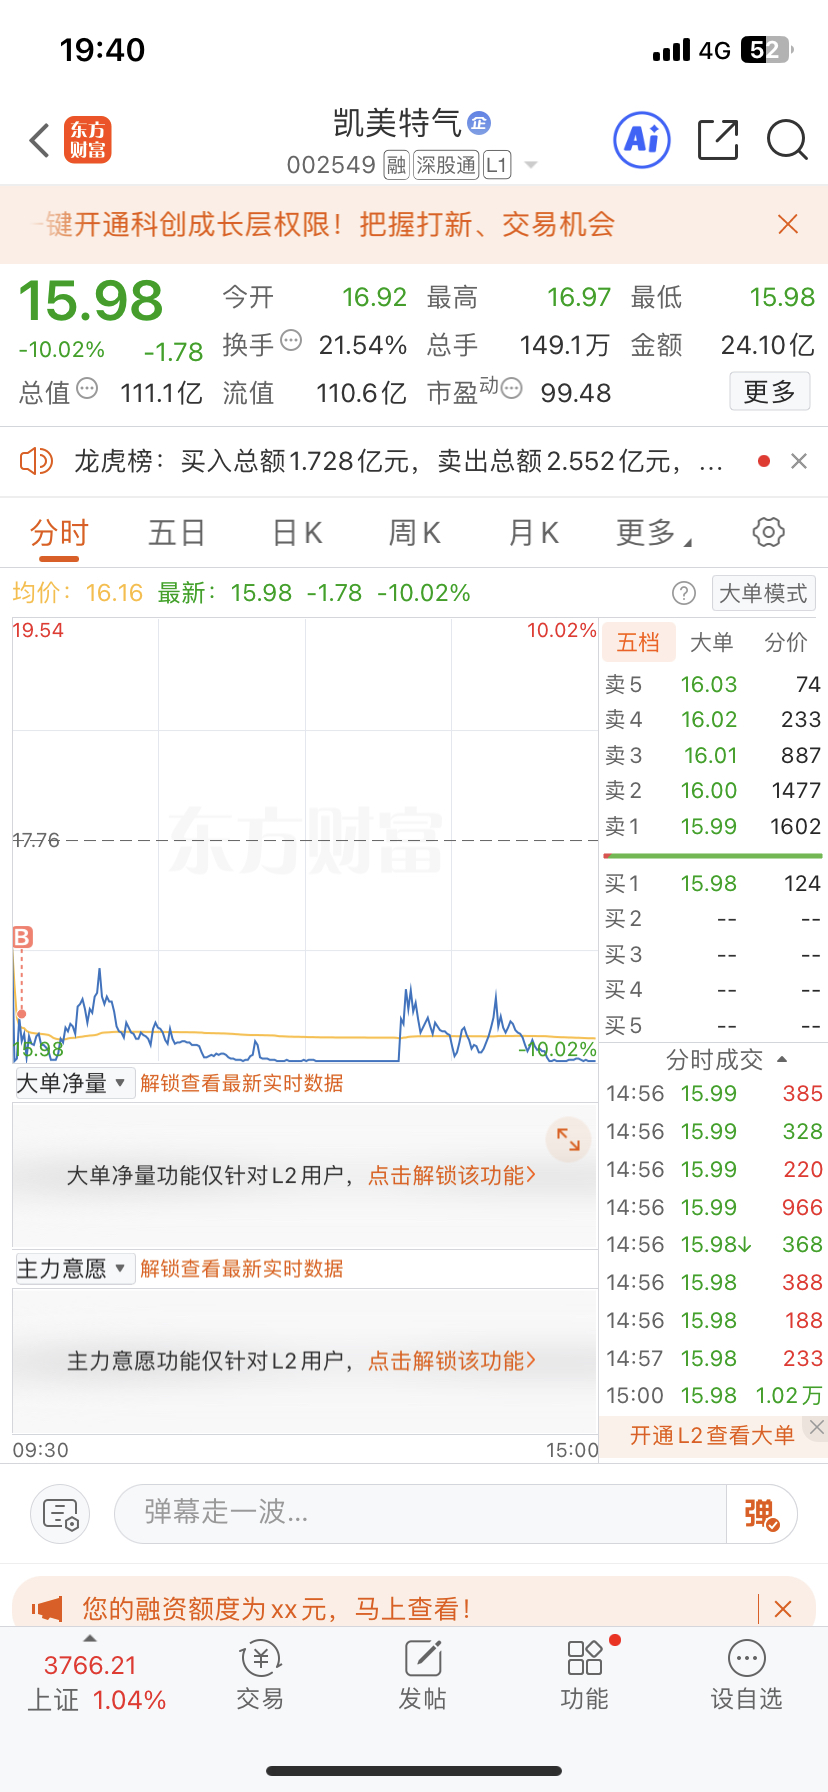The width and height of the screenshot is (828, 1792).
Task: Toggle the 弹 danmaku switch
Action: (762, 1514)
